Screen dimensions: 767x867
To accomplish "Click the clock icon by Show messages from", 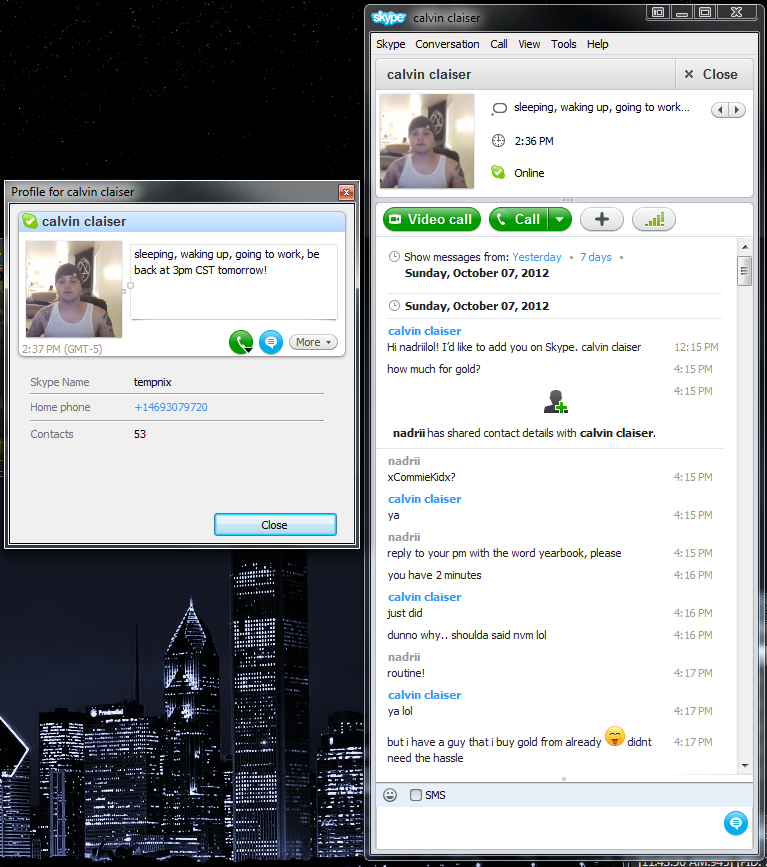I will (x=394, y=257).
